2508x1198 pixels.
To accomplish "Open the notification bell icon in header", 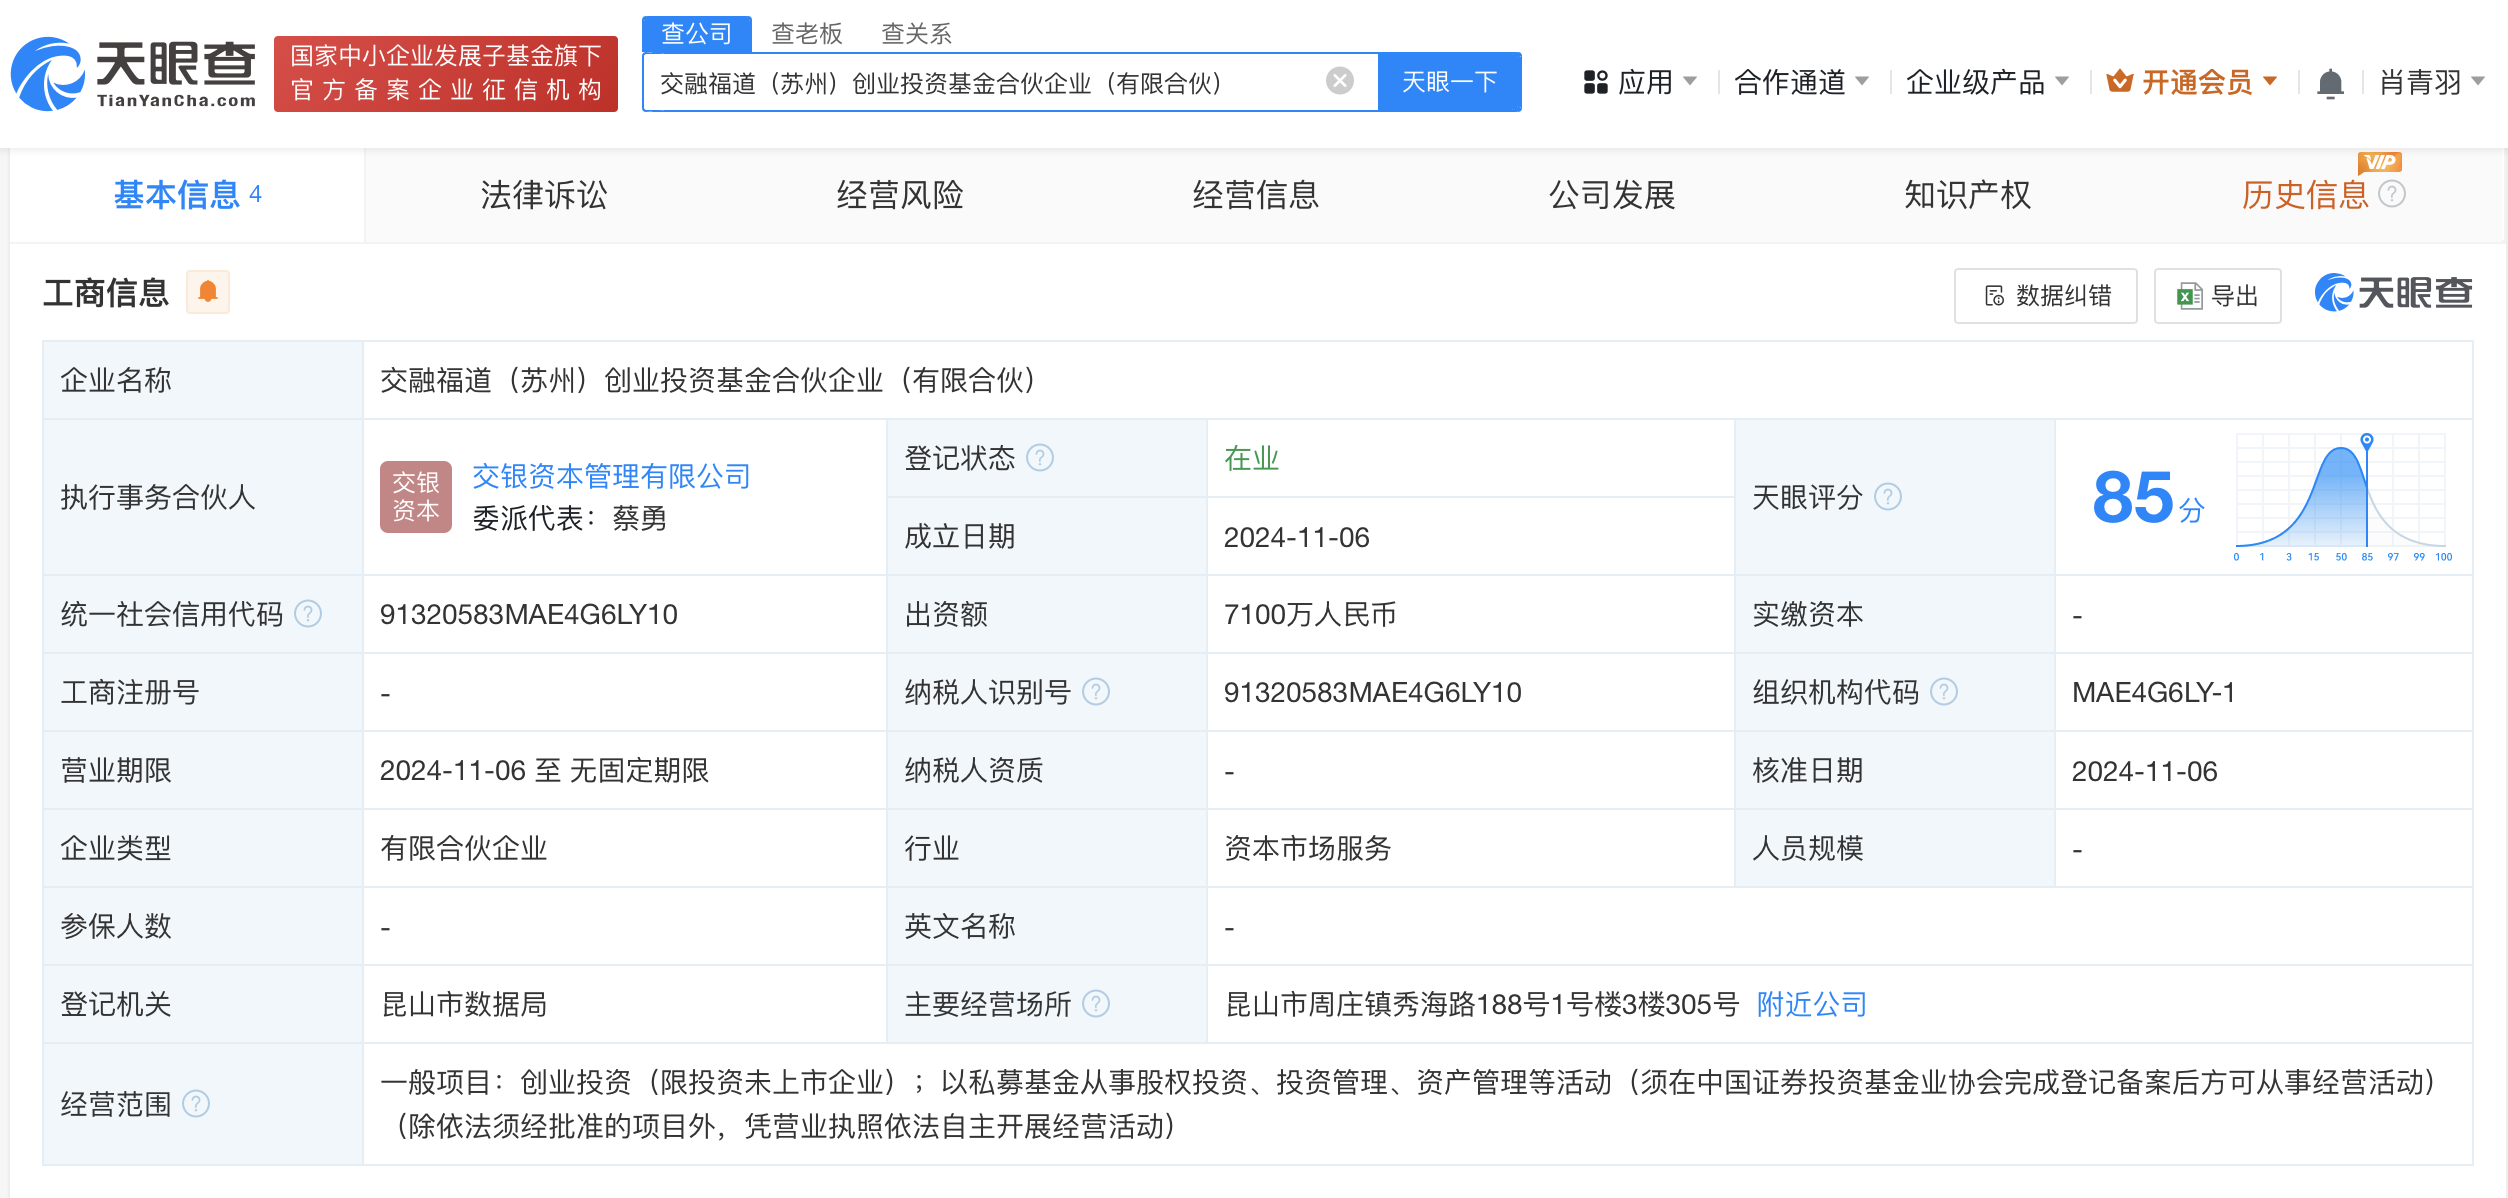I will (x=2329, y=83).
